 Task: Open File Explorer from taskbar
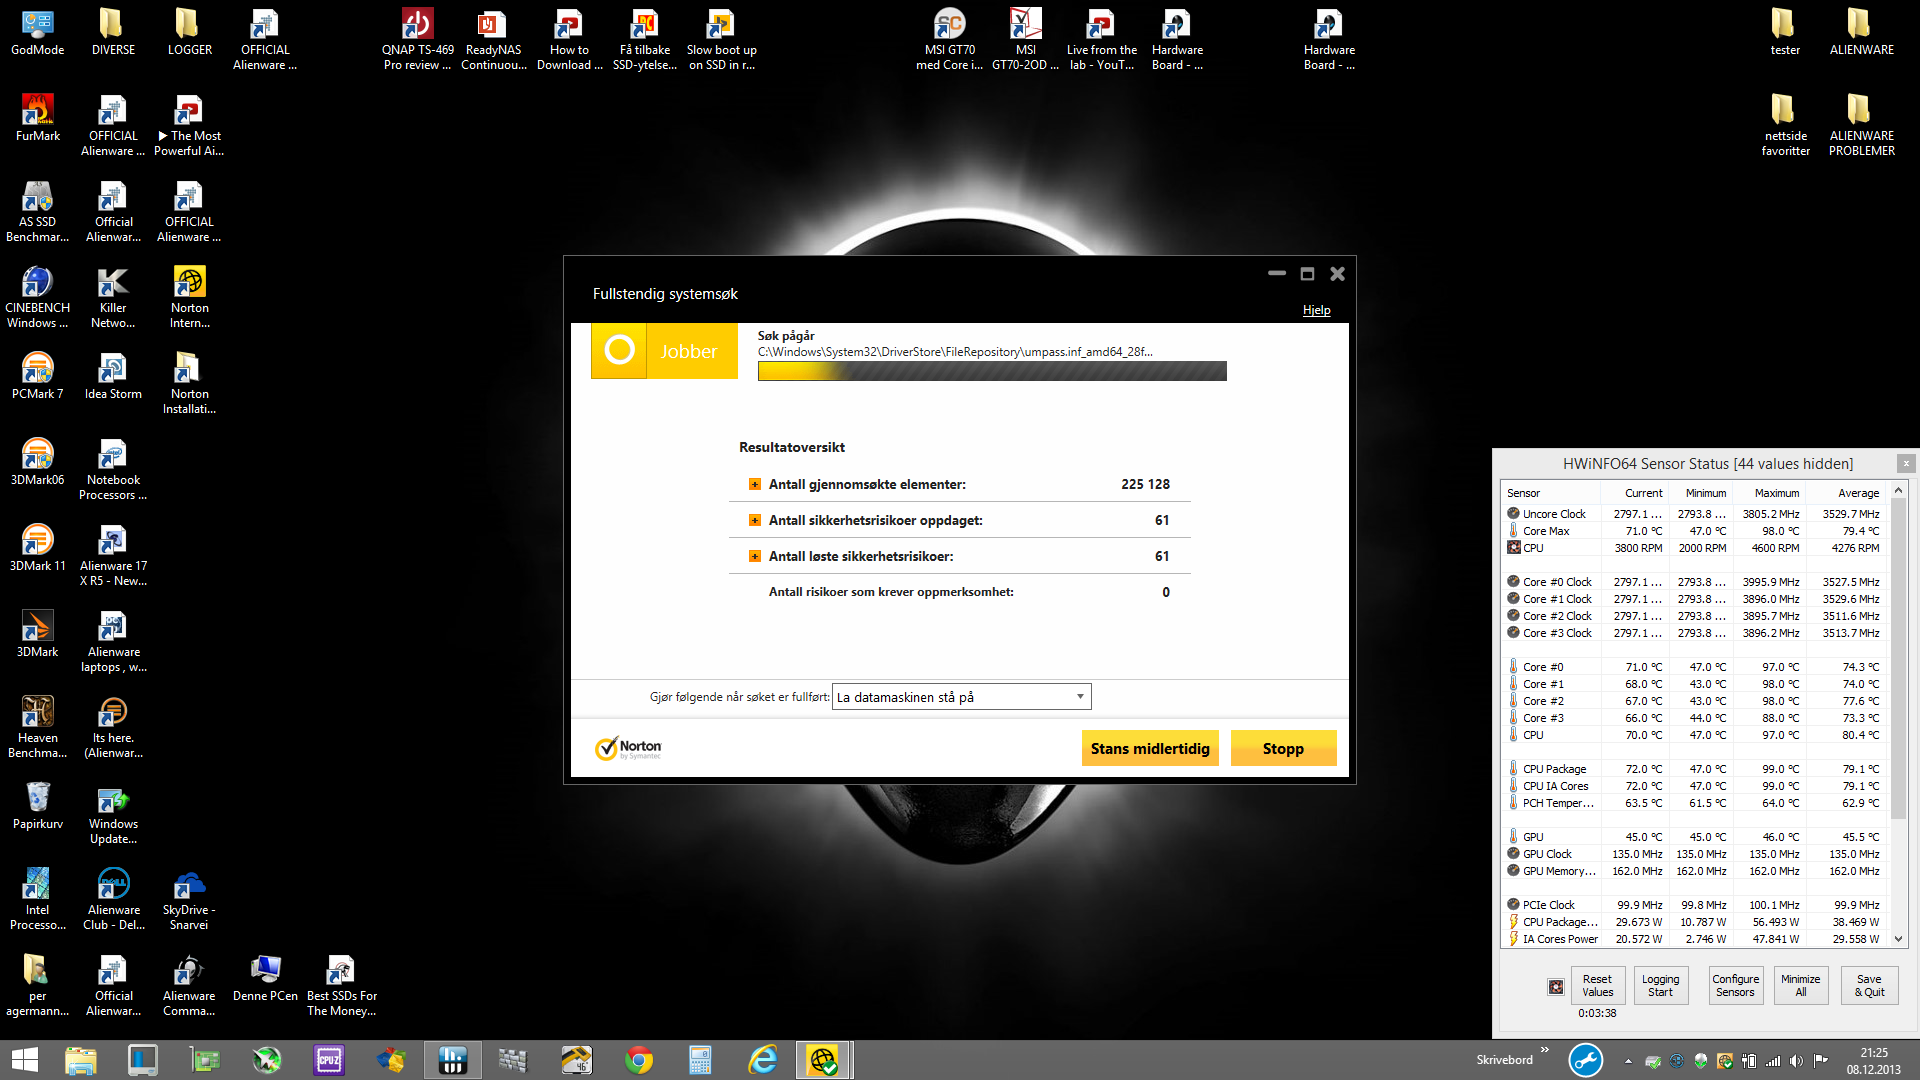point(81,1060)
